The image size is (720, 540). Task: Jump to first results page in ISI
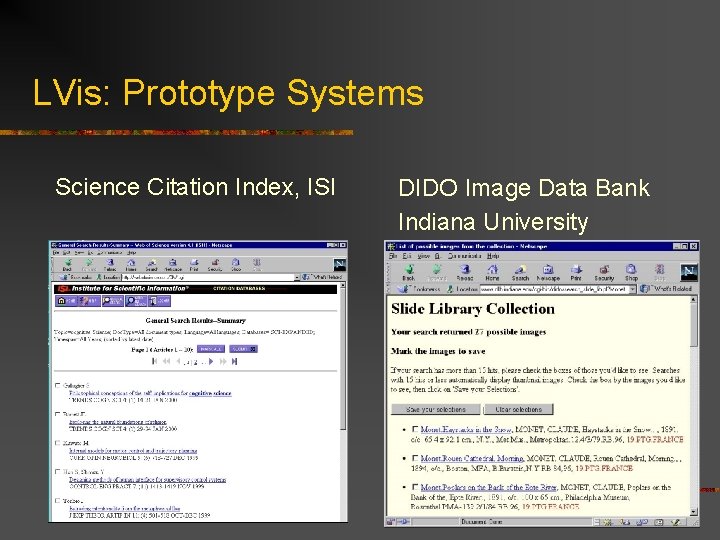tap(154, 361)
